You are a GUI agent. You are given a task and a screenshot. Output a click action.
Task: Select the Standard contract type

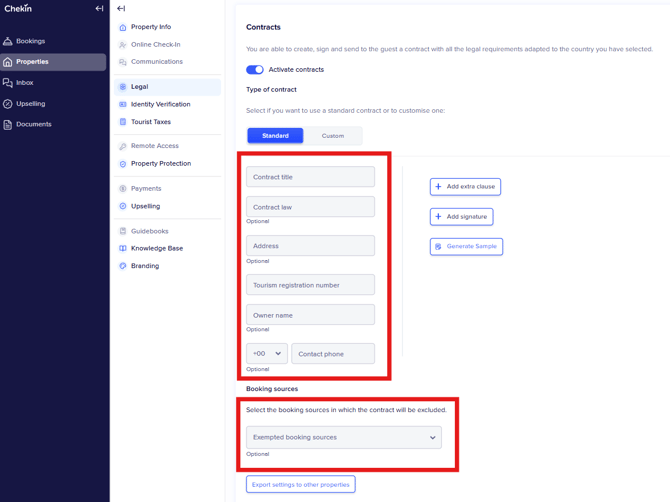[x=275, y=136]
